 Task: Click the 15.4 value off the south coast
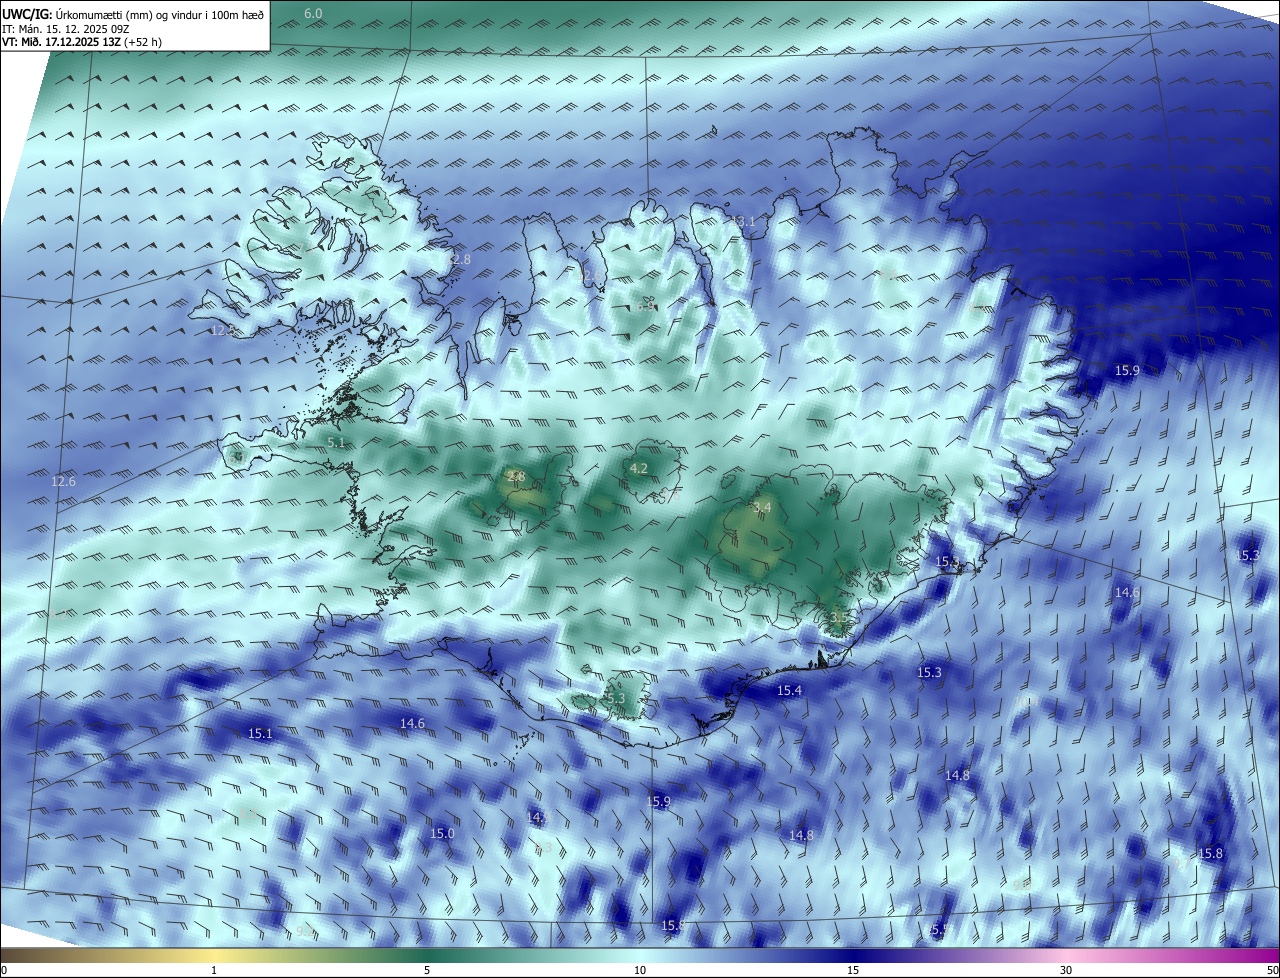point(790,691)
